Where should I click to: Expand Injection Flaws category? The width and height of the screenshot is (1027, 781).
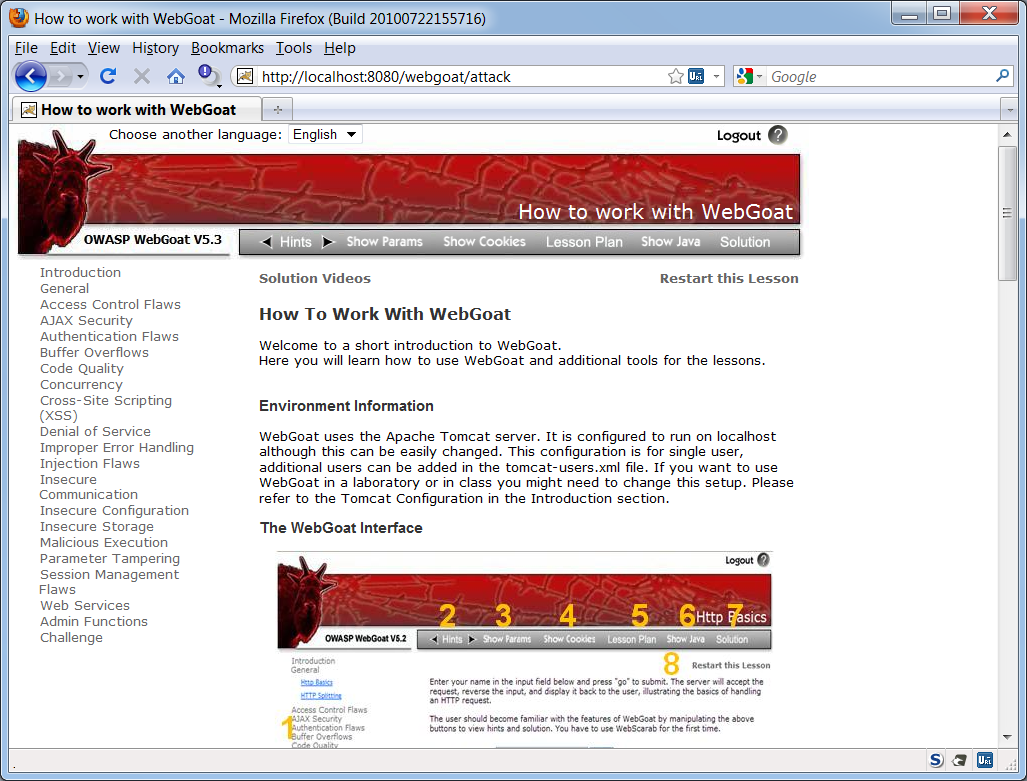pos(89,463)
